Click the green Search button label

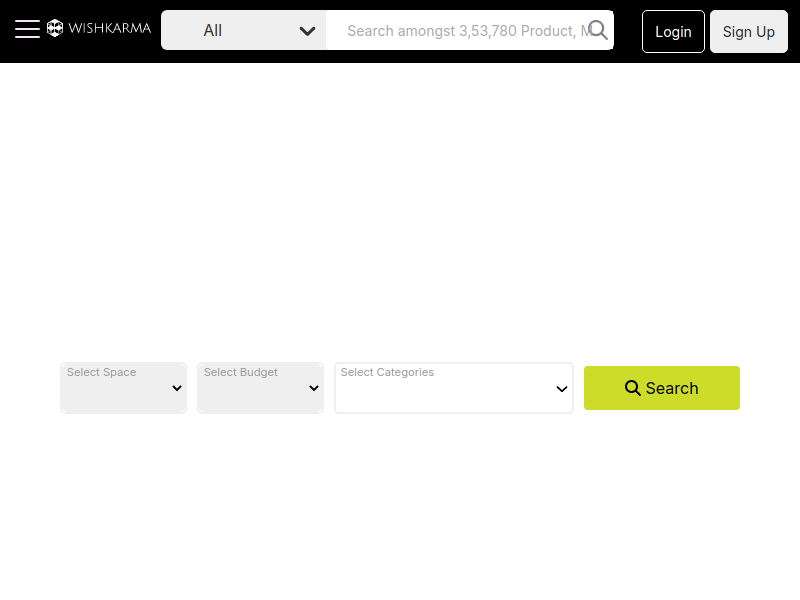point(671,388)
